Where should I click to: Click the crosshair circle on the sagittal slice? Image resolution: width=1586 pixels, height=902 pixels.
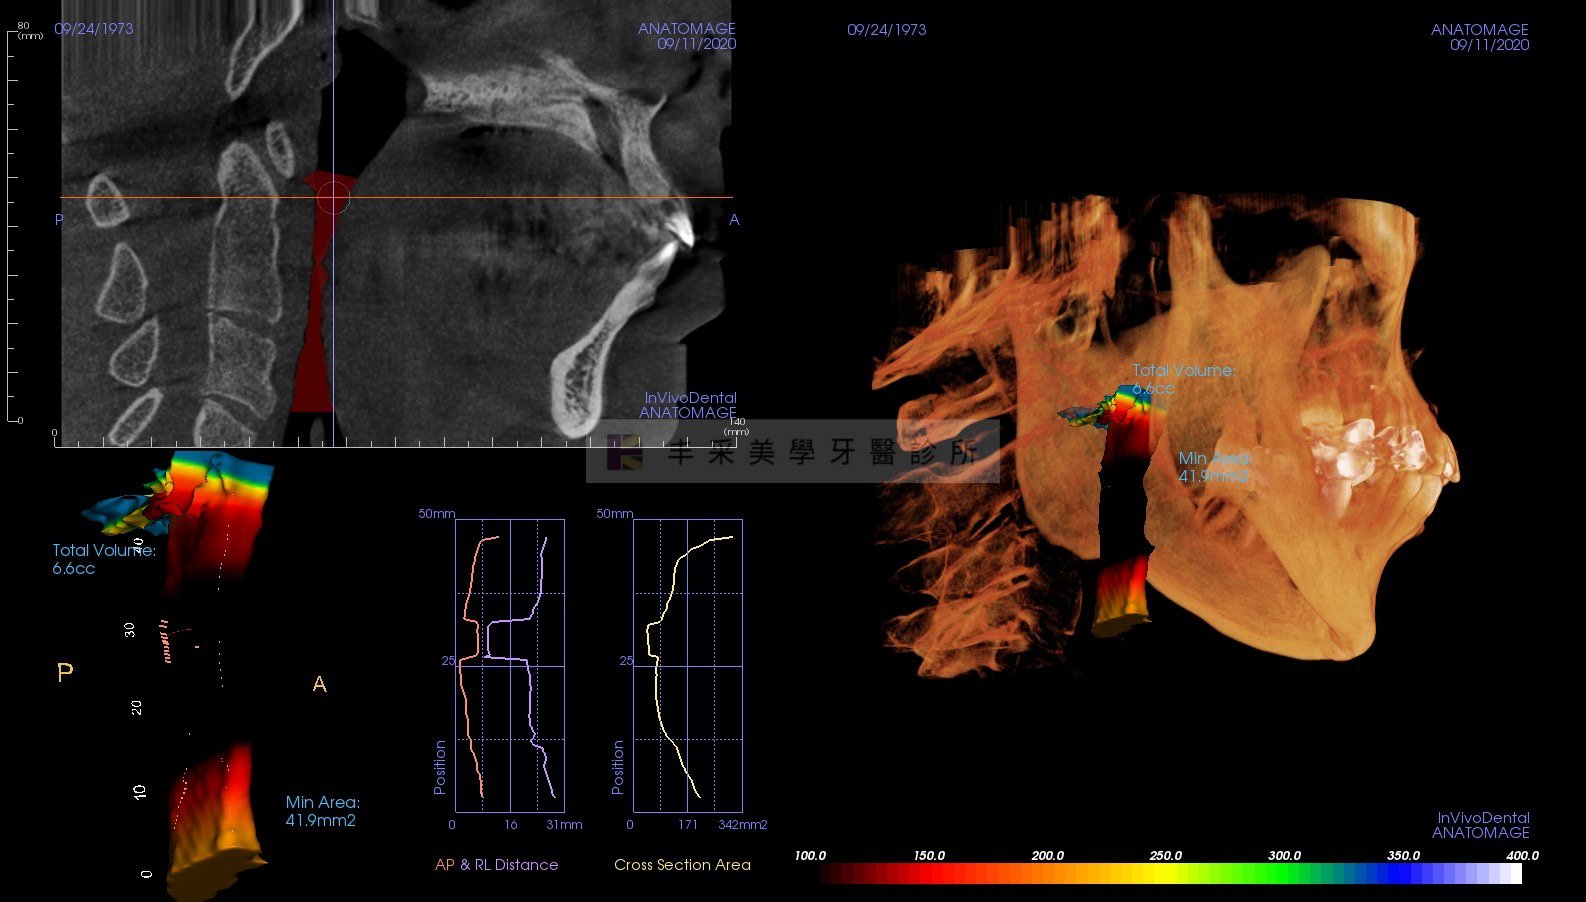(333, 197)
